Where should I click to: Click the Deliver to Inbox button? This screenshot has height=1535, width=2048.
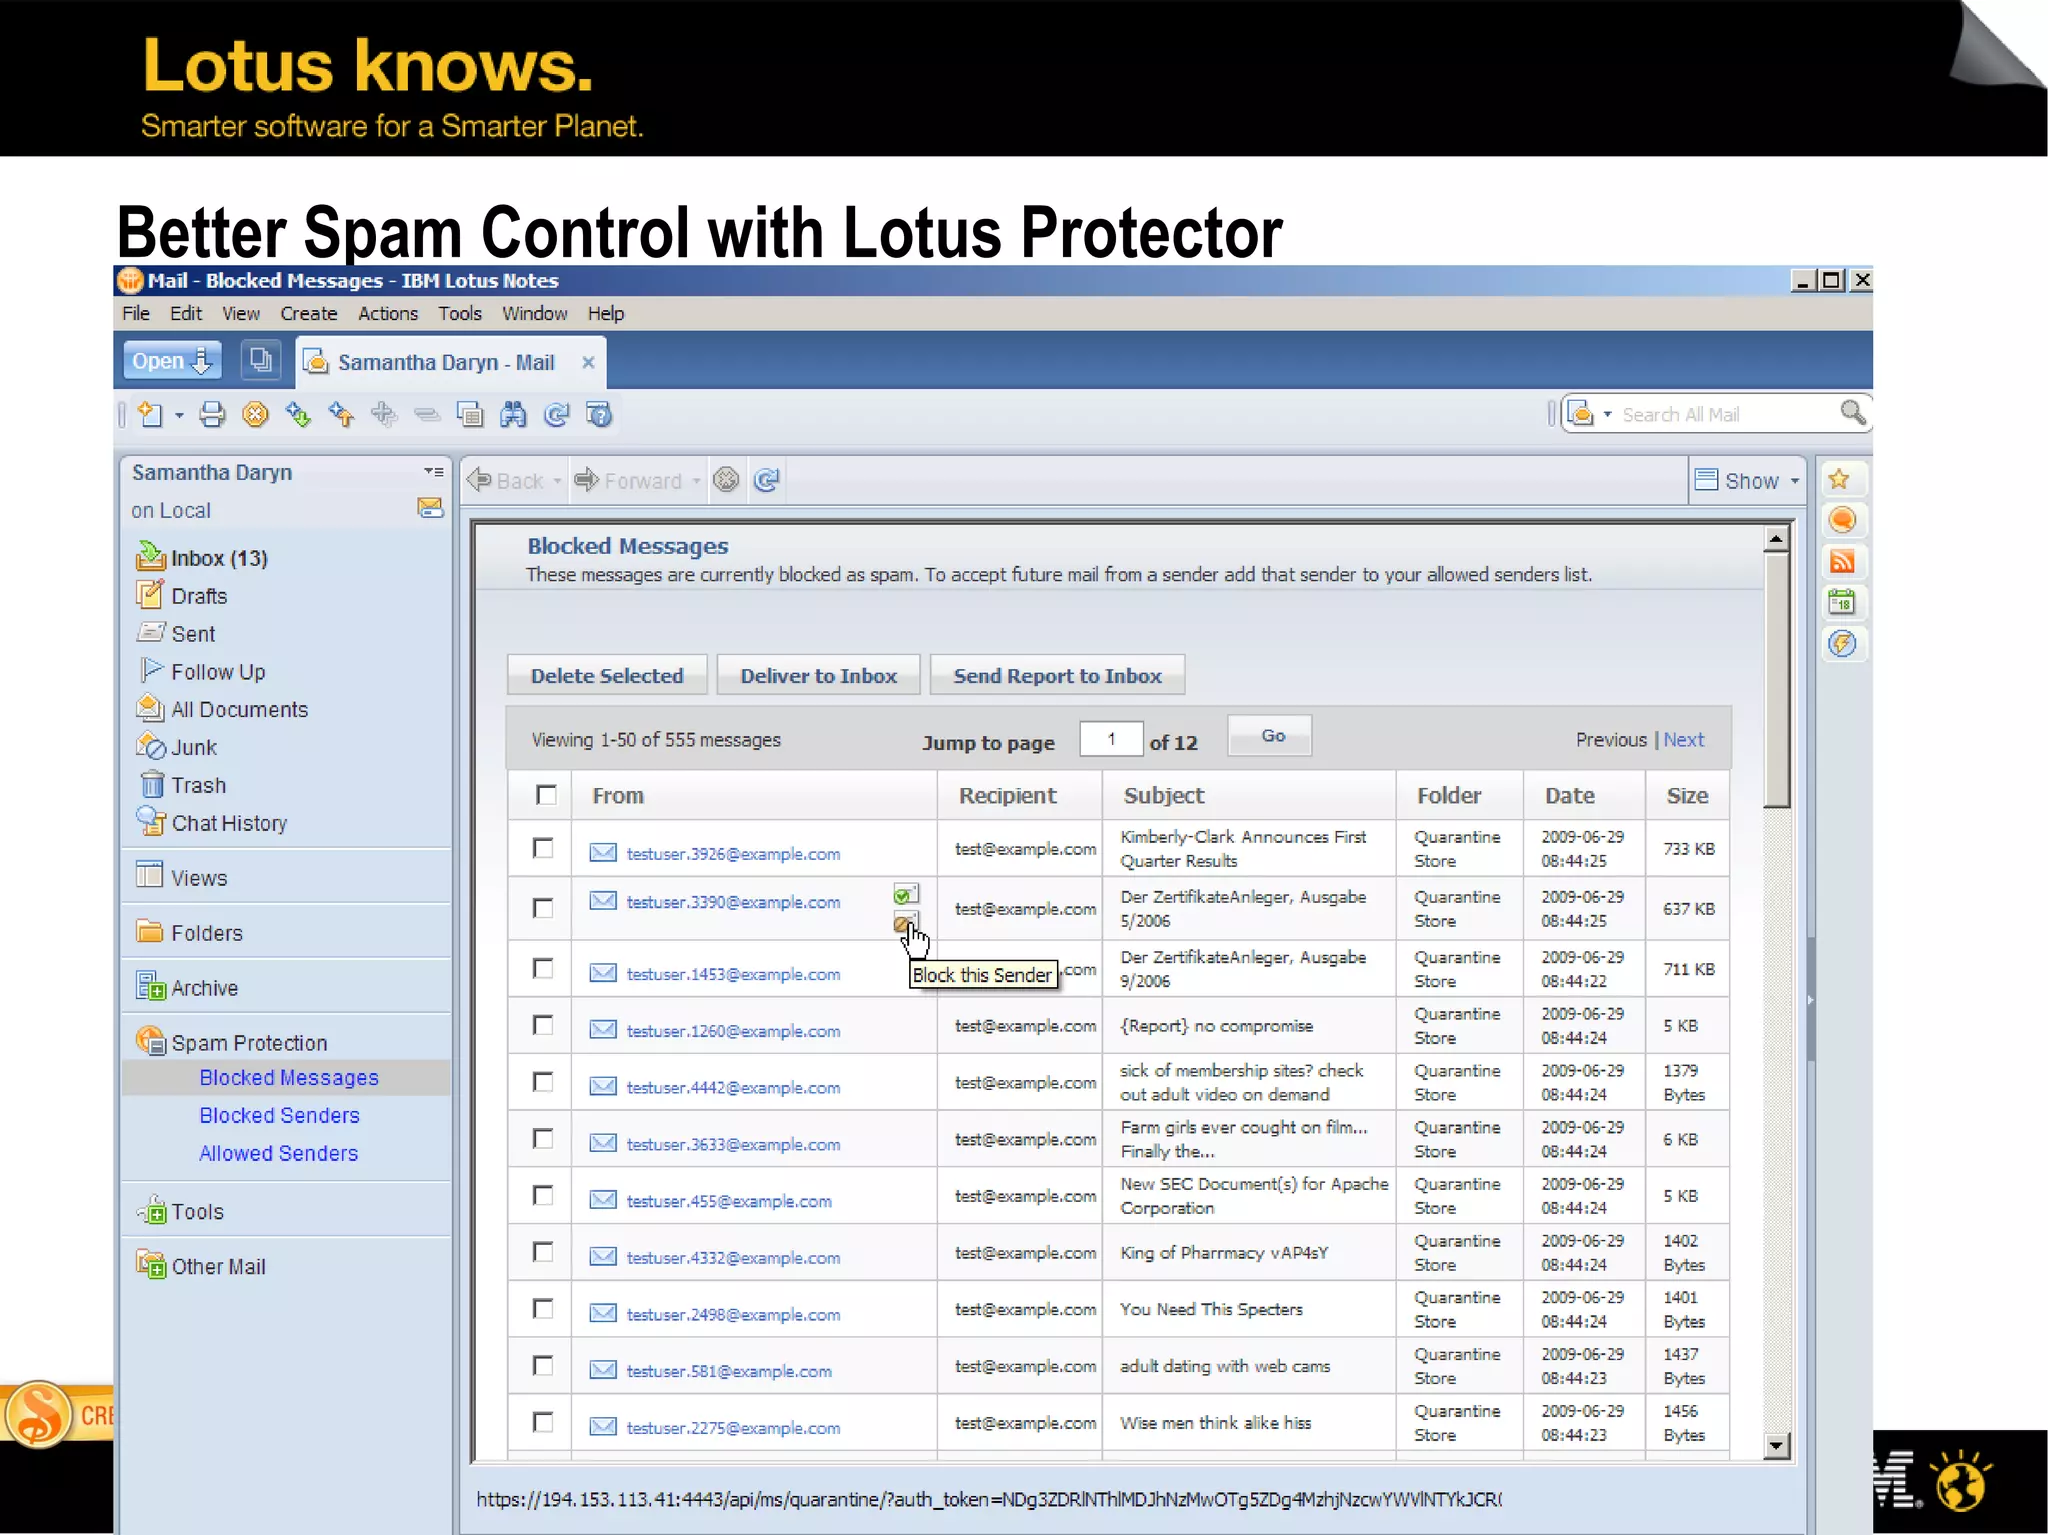(x=818, y=675)
